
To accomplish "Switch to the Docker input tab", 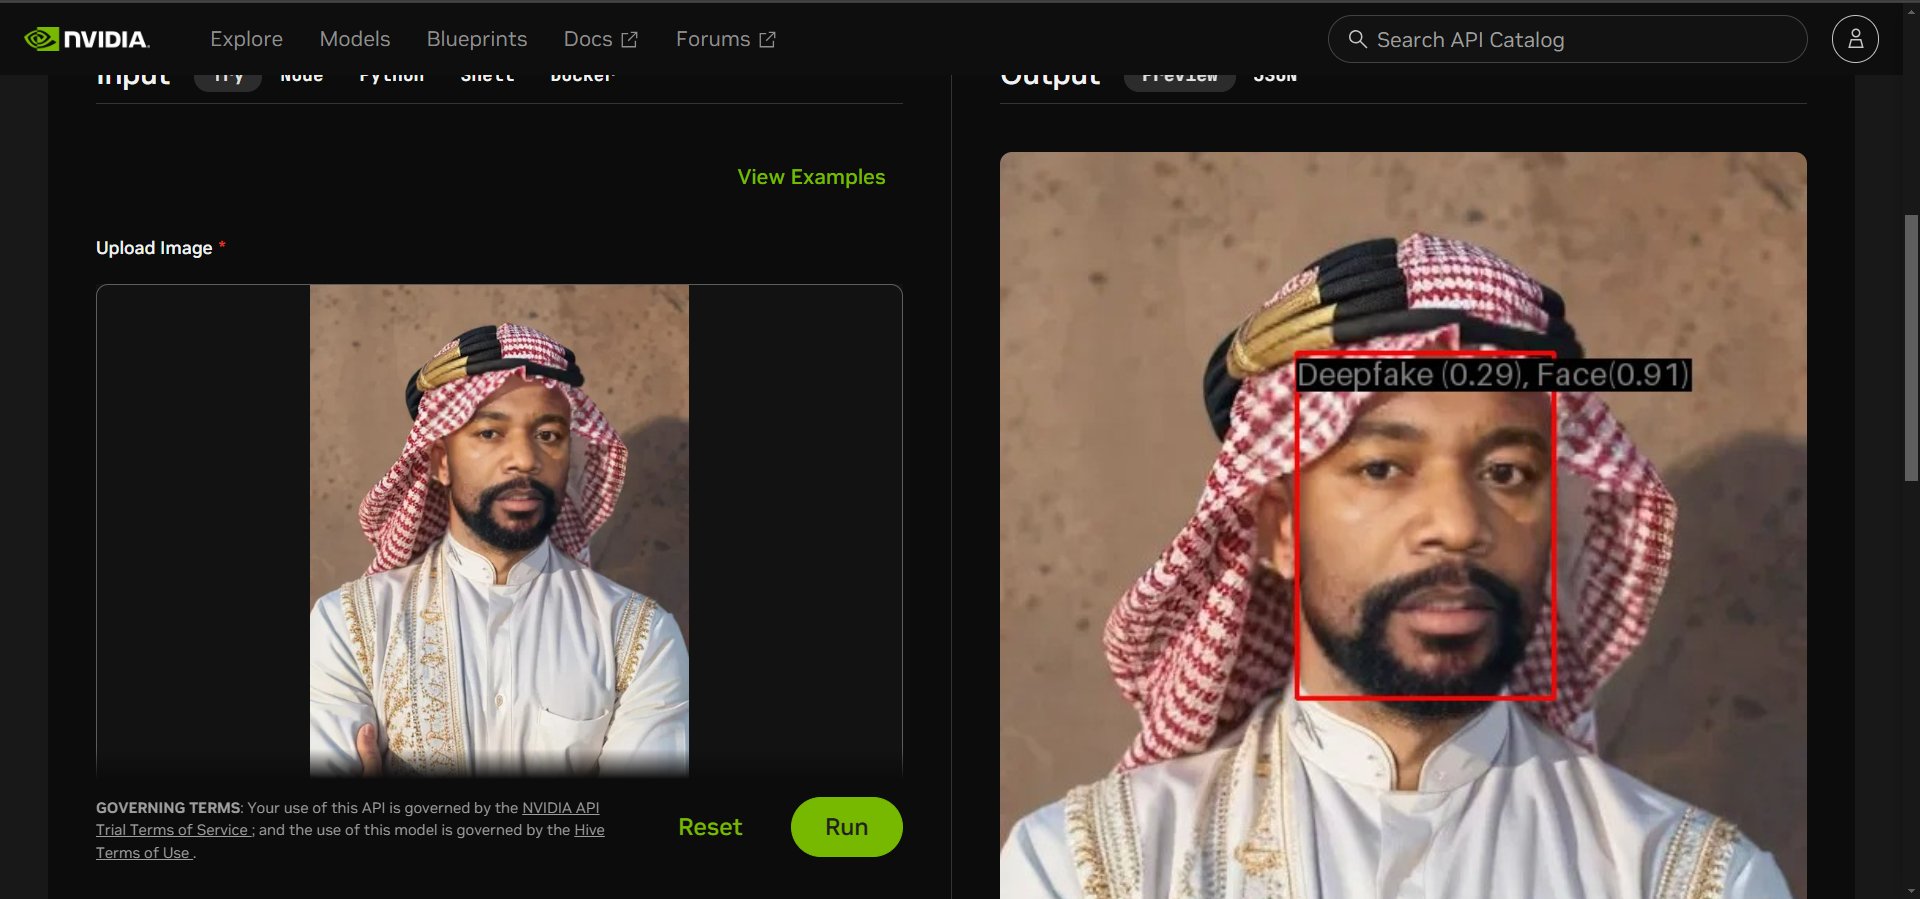I will [x=583, y=79].
